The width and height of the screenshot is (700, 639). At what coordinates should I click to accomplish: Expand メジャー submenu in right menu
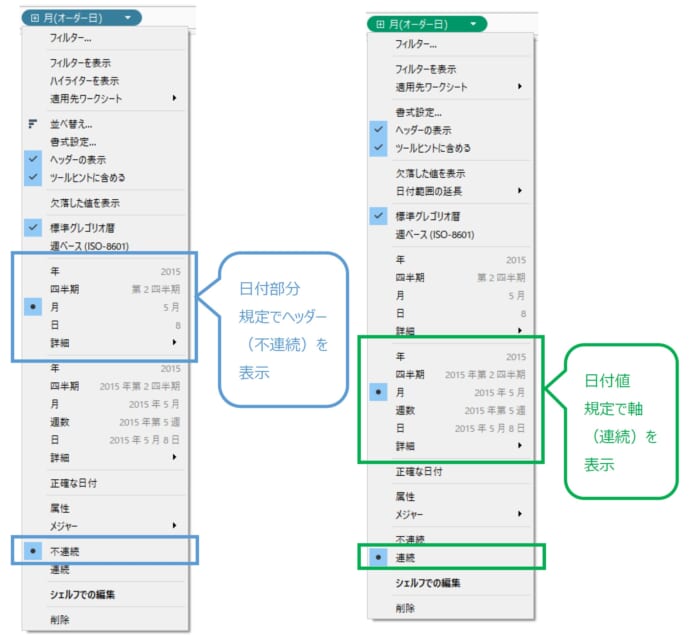click(x=450, y=514)
